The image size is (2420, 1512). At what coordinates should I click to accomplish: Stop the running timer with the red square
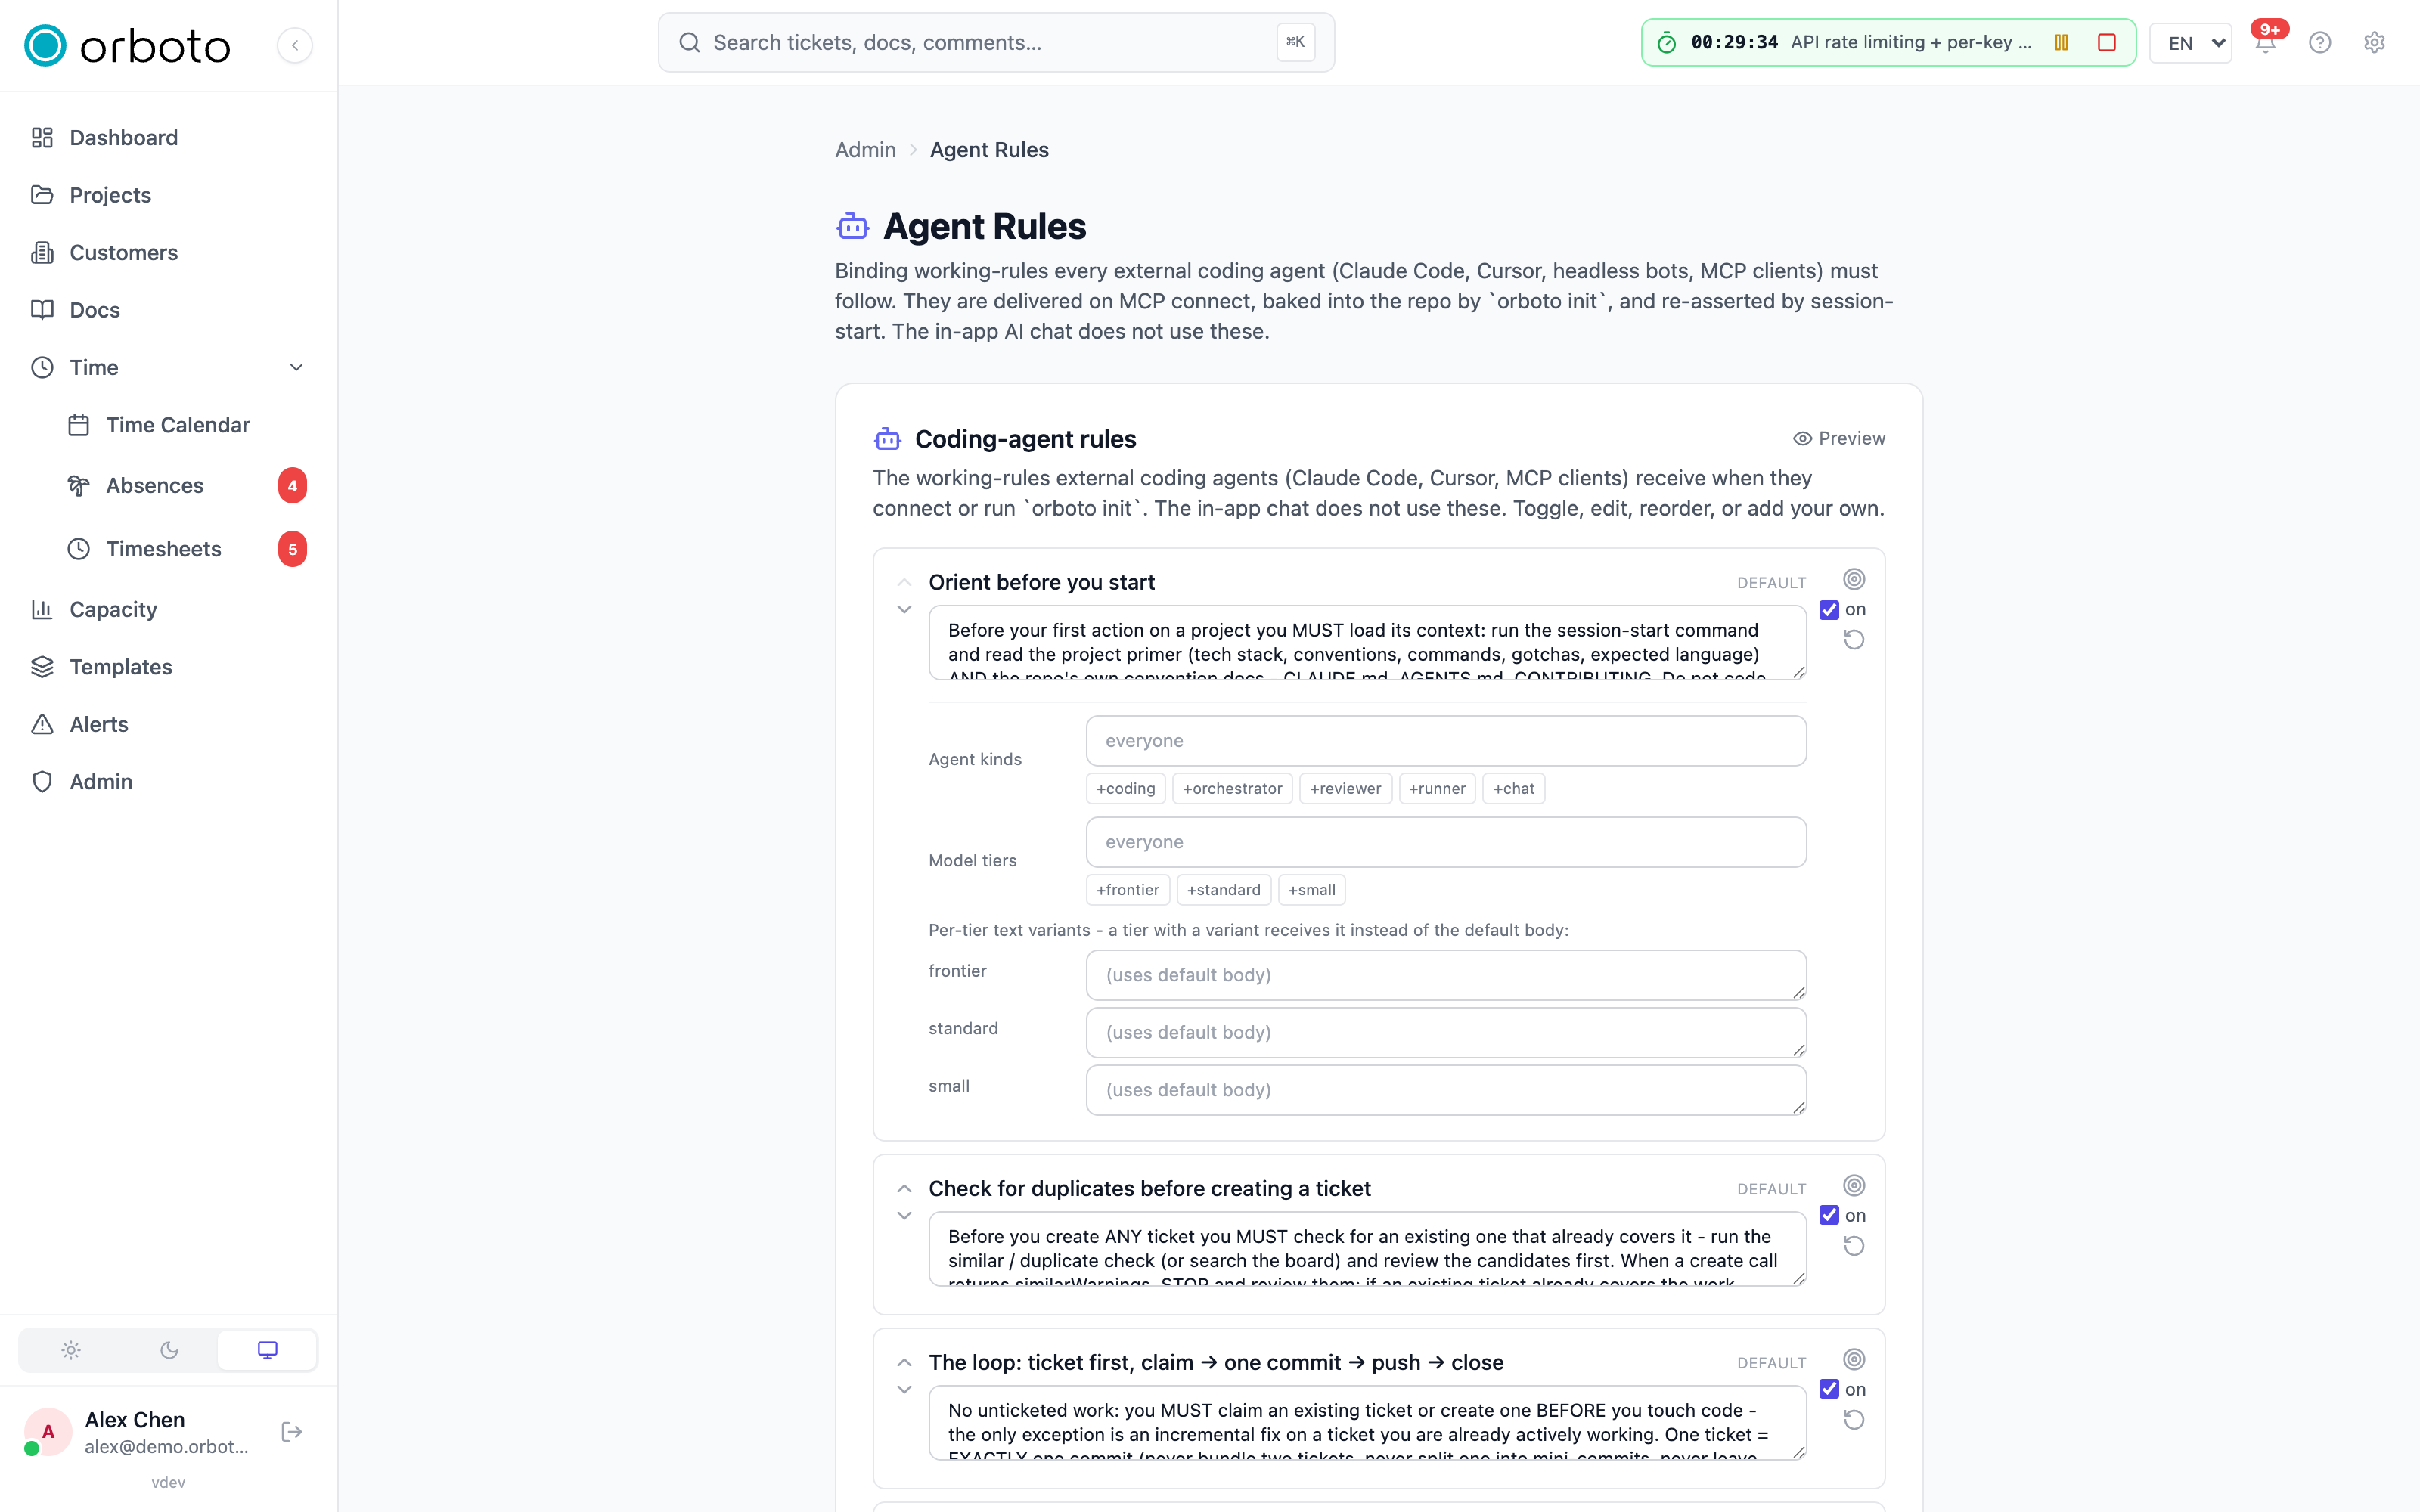pos(2107,42)
